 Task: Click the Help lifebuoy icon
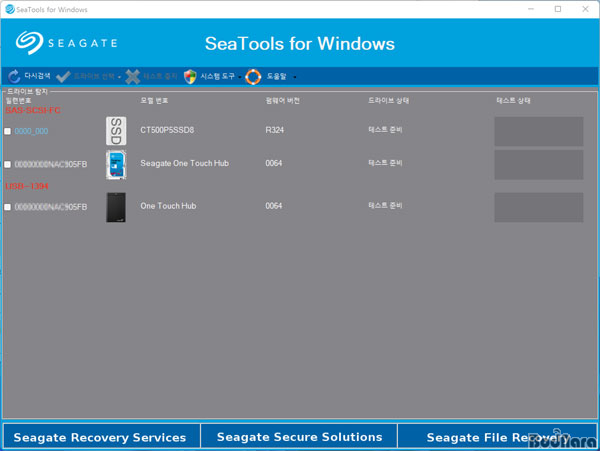(253, 77)
